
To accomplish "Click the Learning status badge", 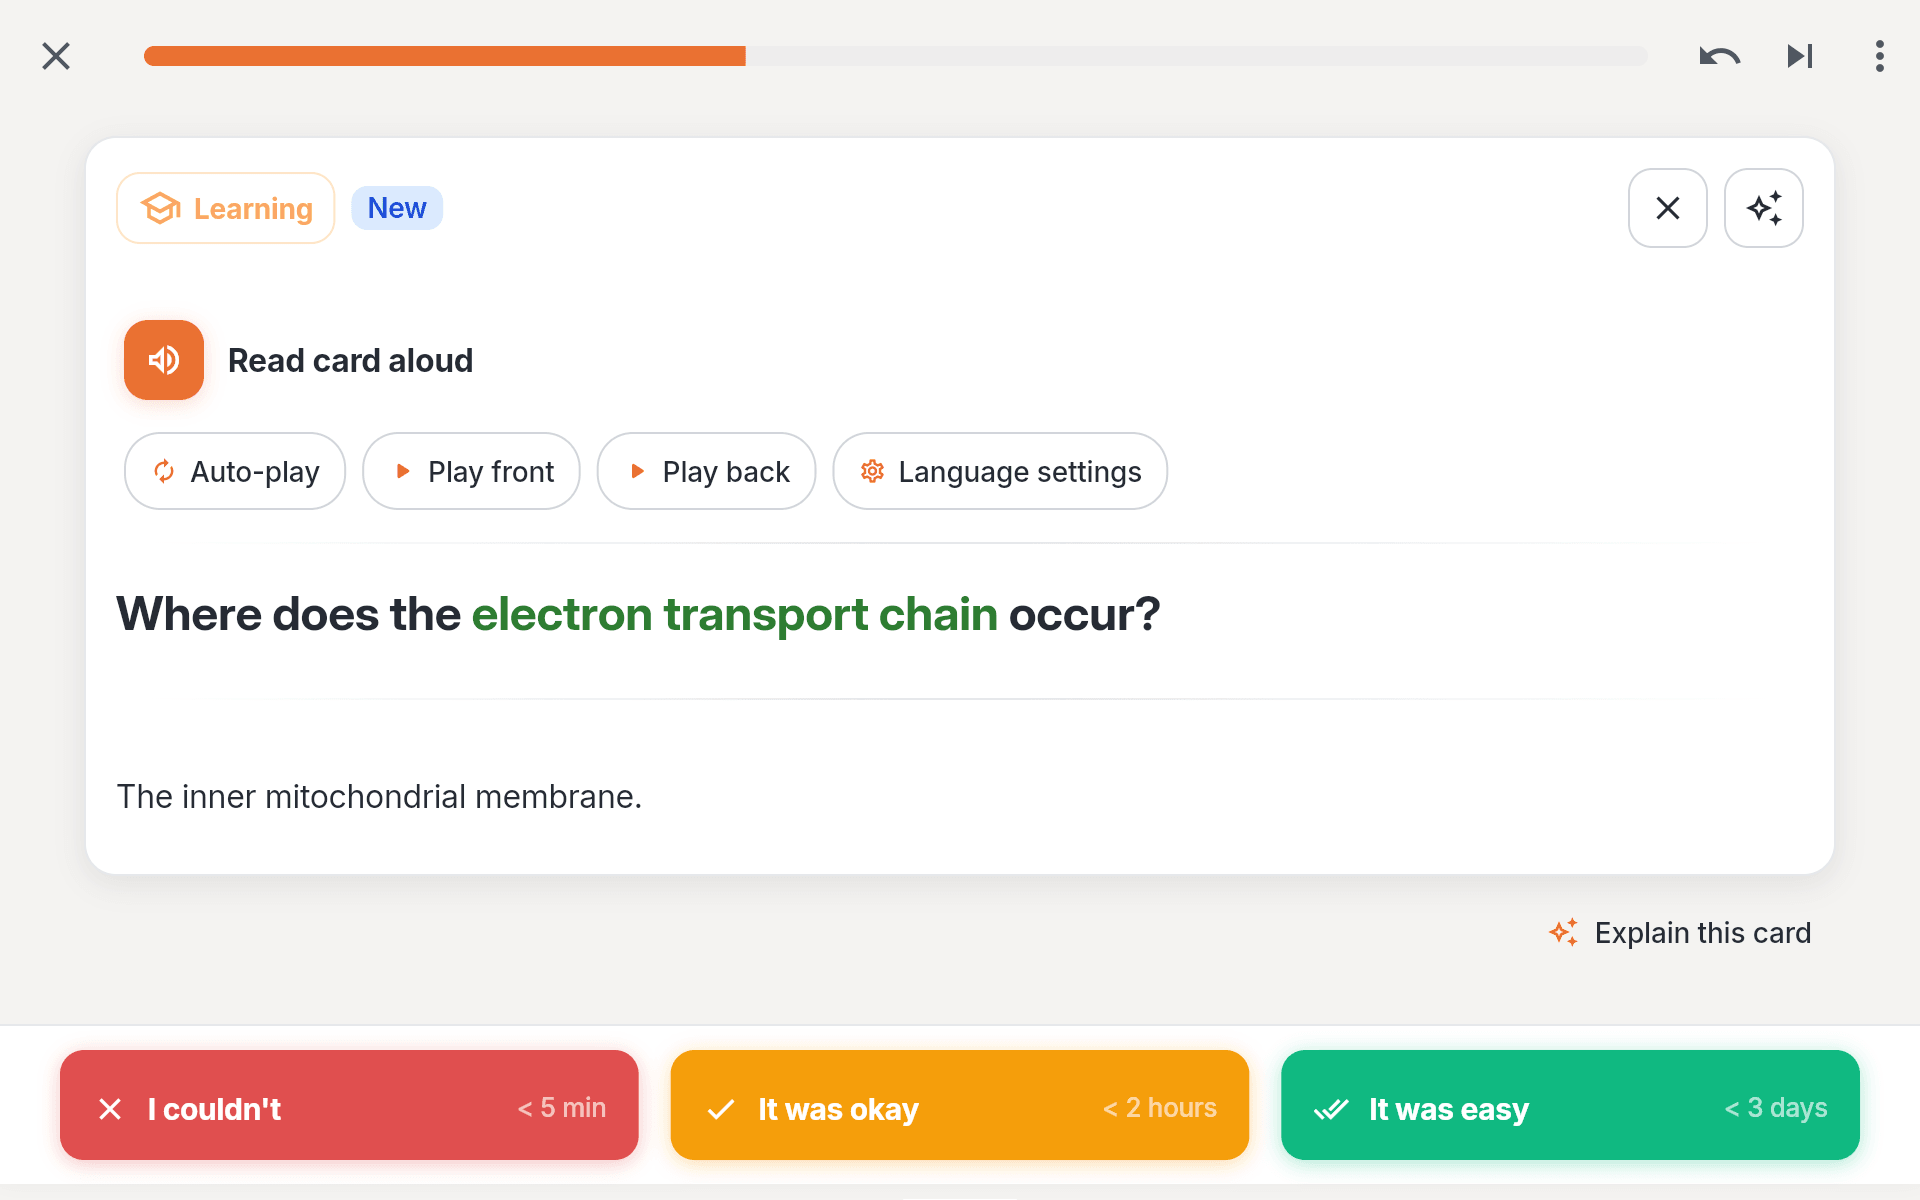I will (226, 208).
